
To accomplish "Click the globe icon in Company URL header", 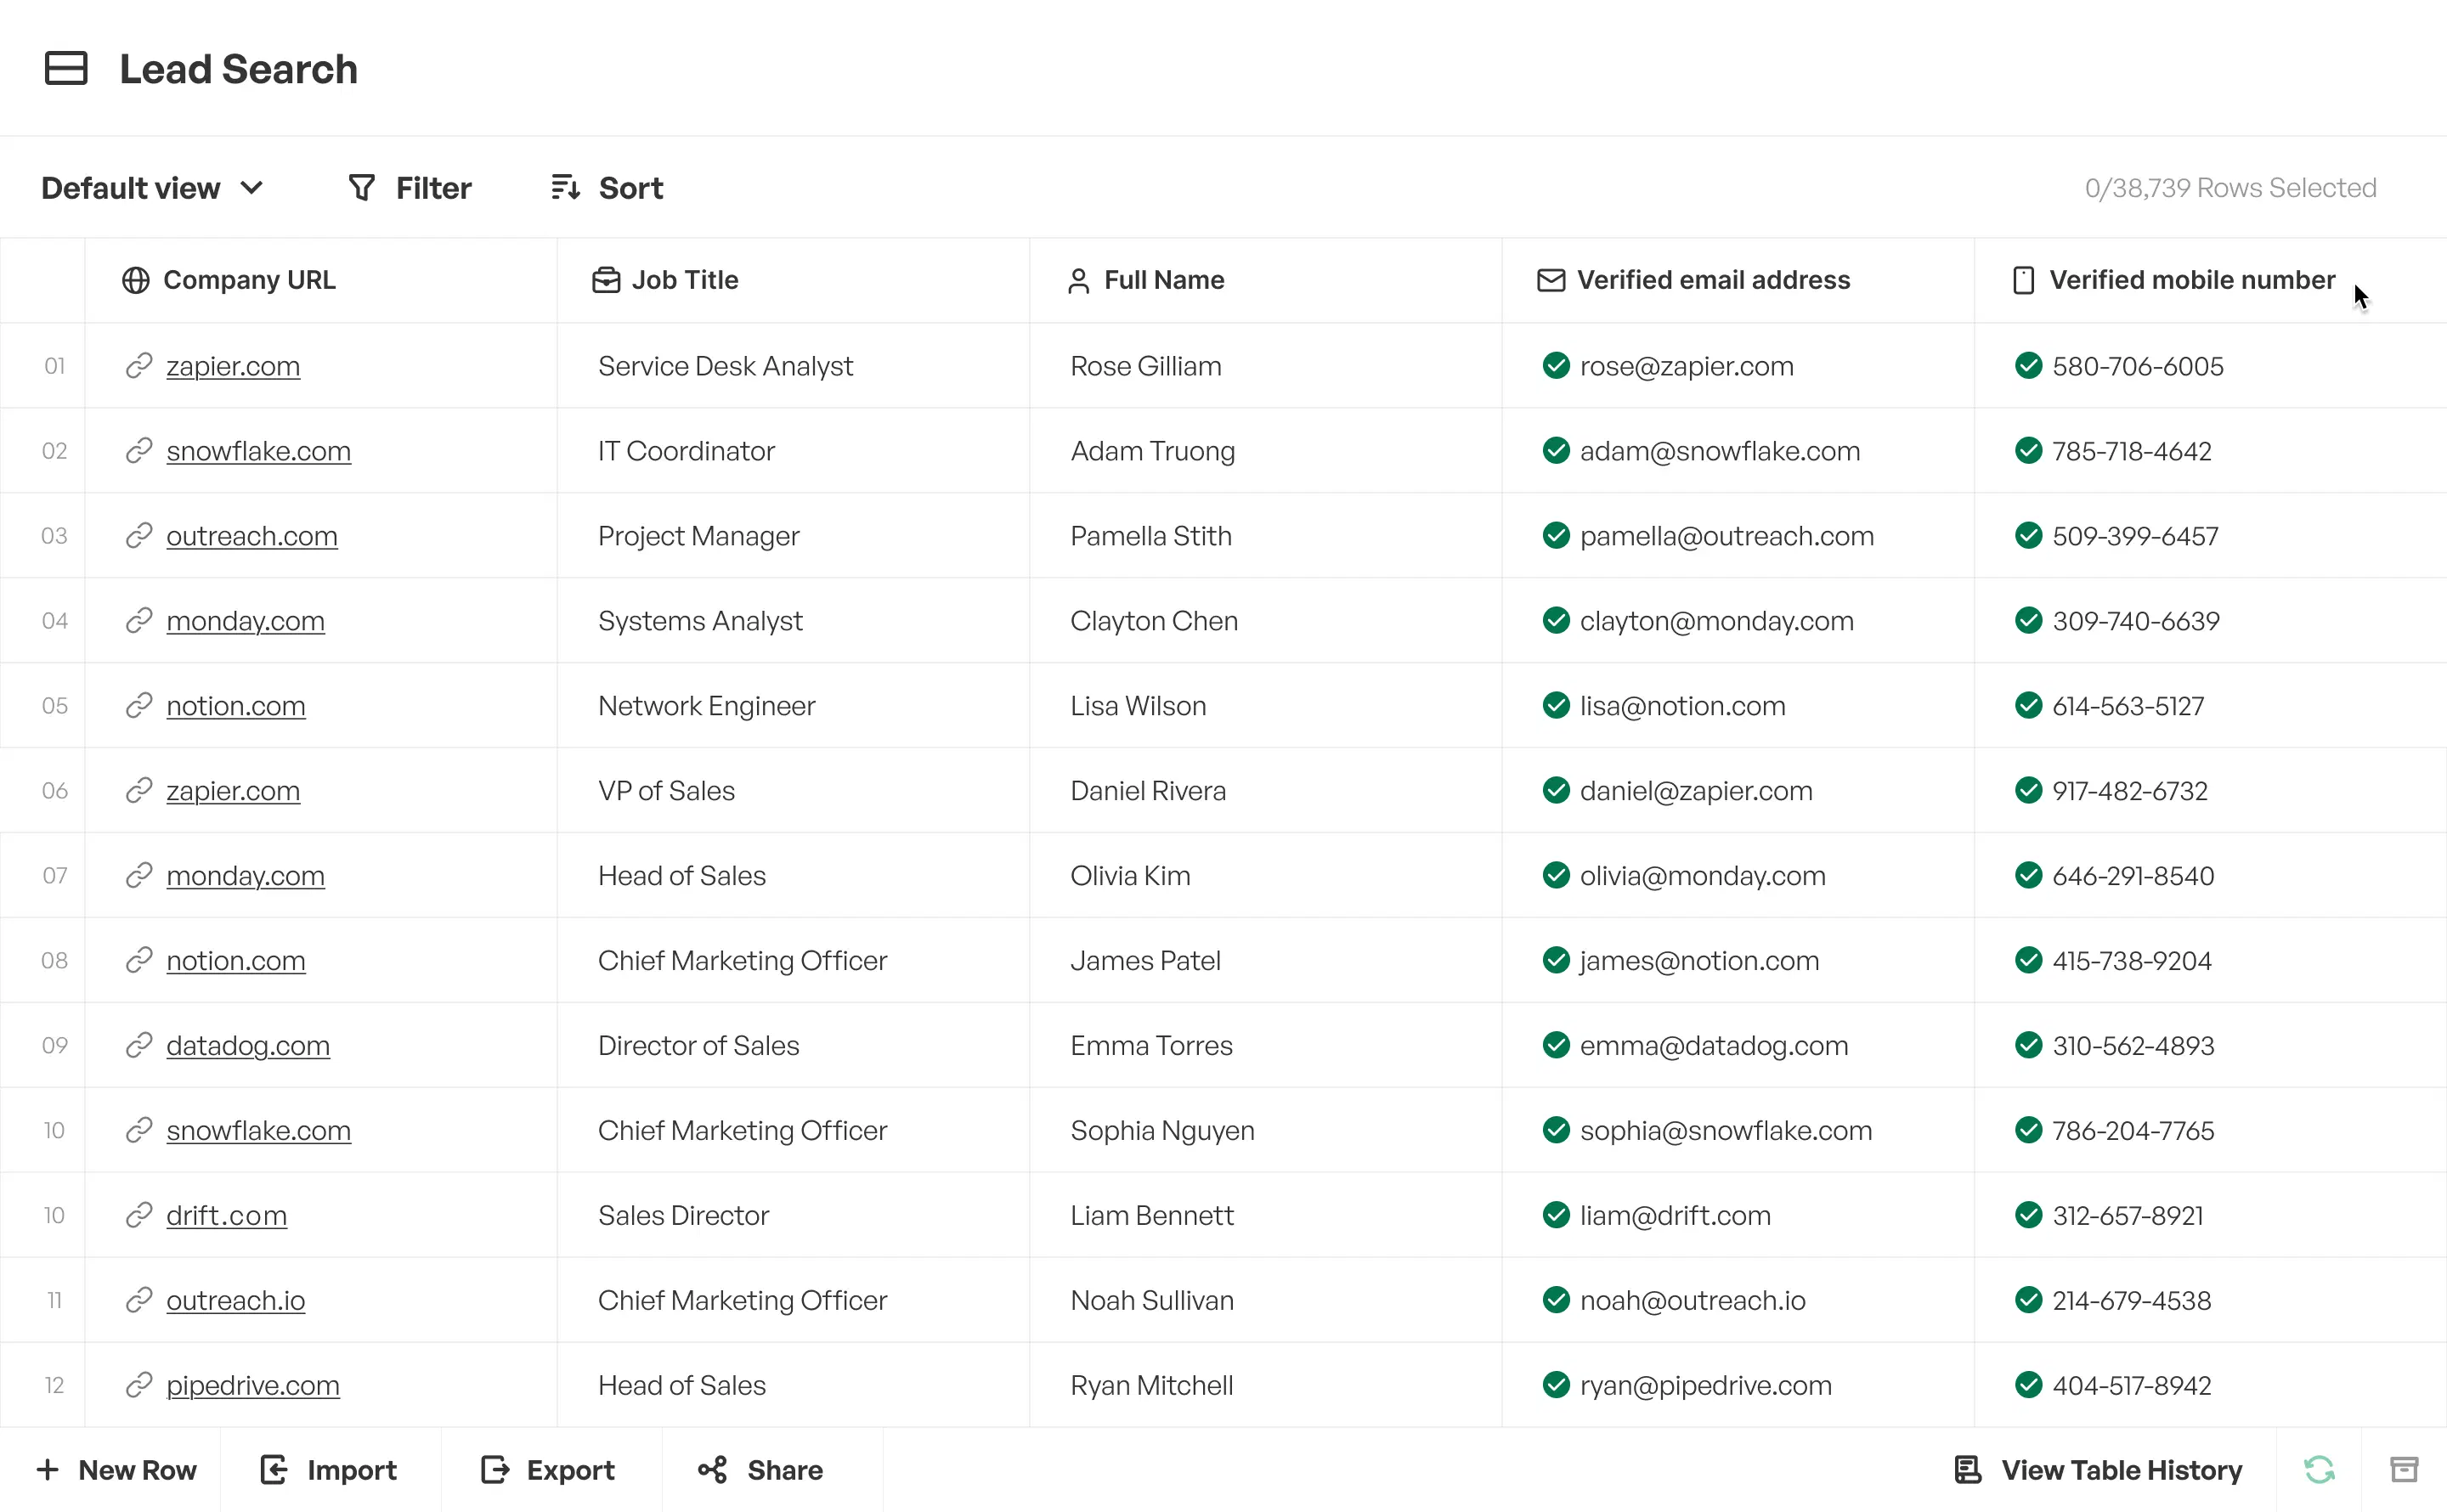I will pos(136,280).
